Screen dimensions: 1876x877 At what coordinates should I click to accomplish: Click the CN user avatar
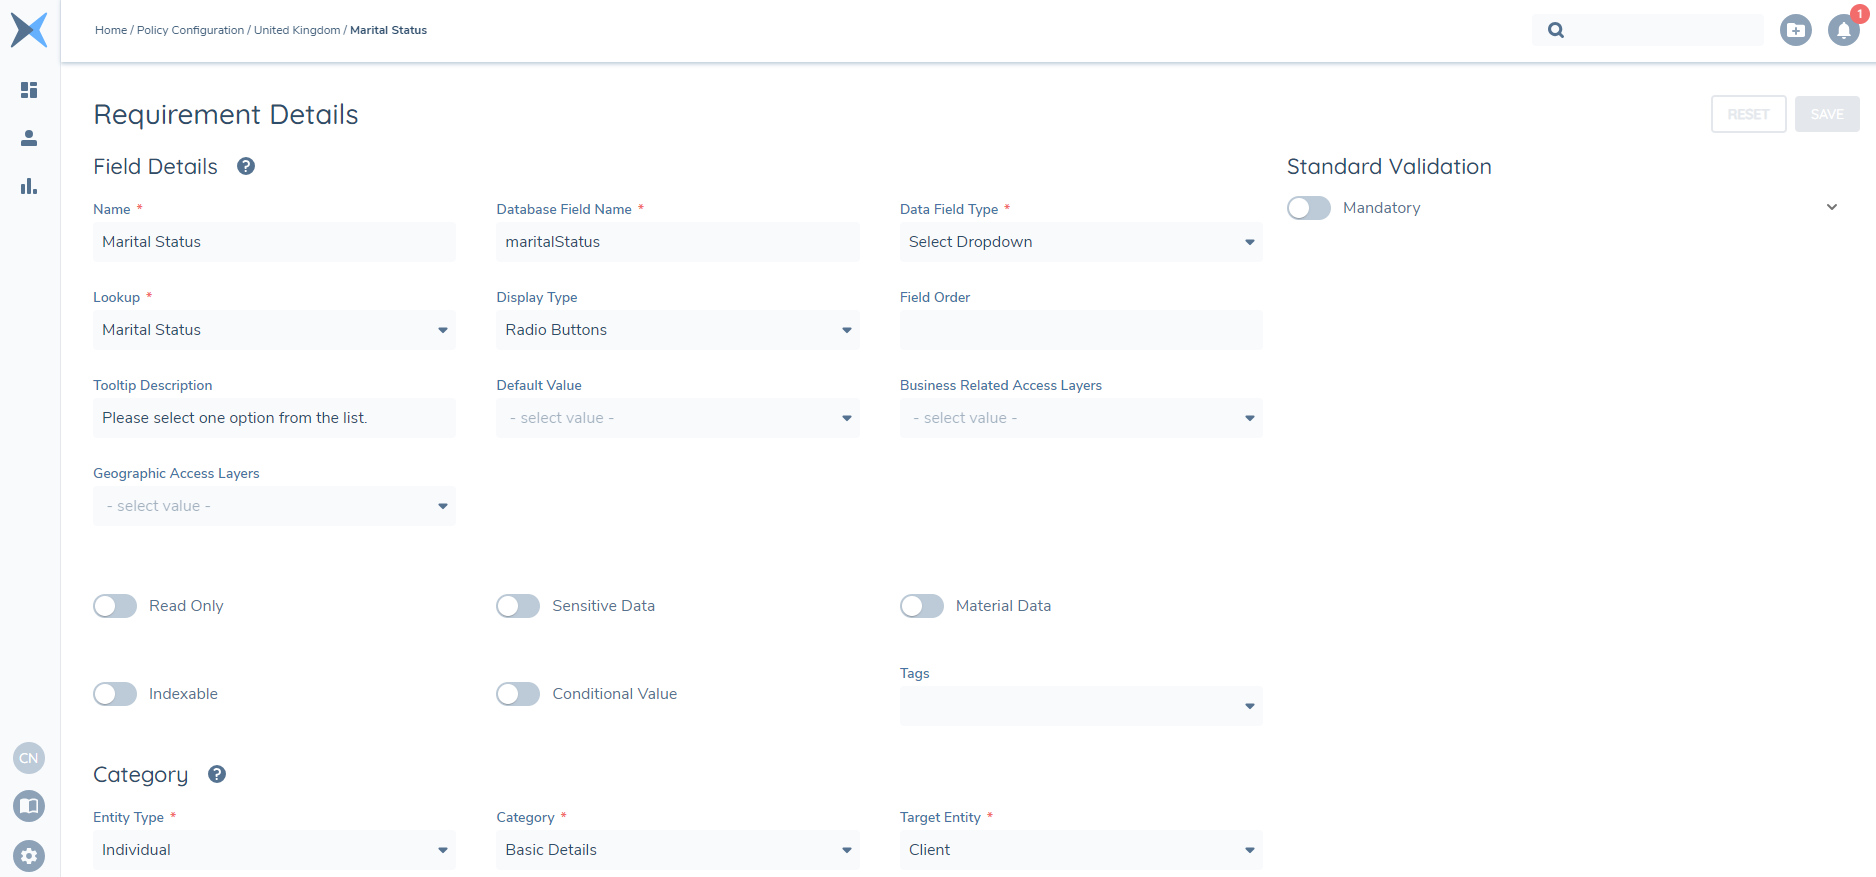coord(29,758)
